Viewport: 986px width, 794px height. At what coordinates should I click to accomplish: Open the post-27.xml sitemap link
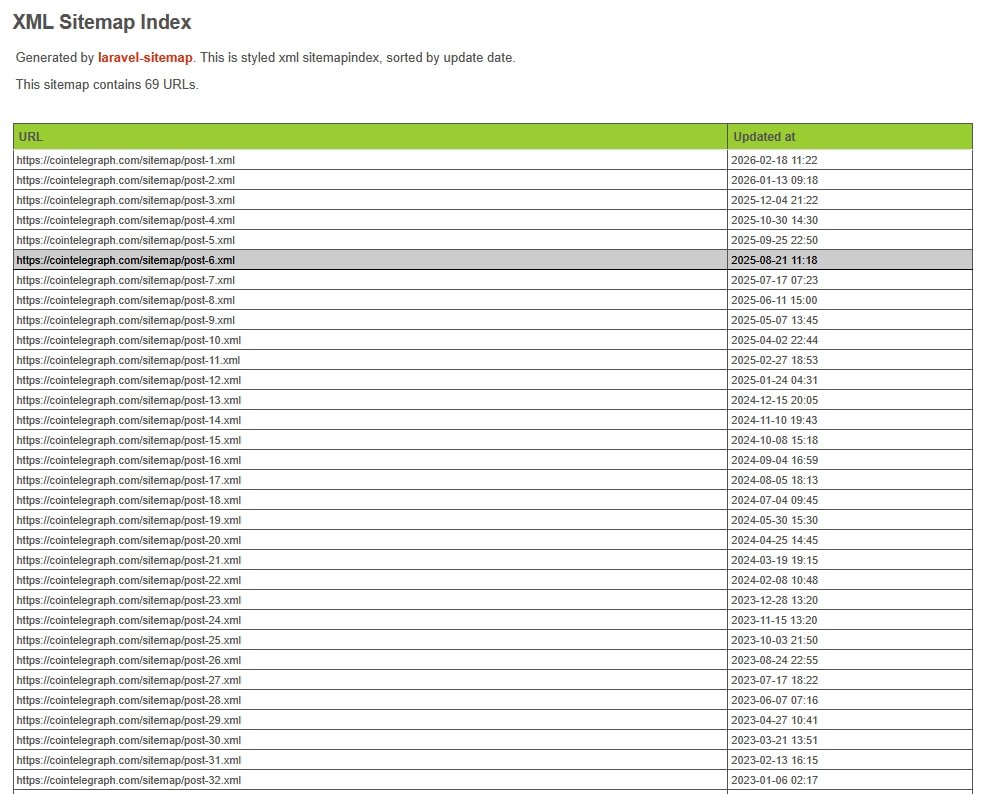[x=129, y=680]
